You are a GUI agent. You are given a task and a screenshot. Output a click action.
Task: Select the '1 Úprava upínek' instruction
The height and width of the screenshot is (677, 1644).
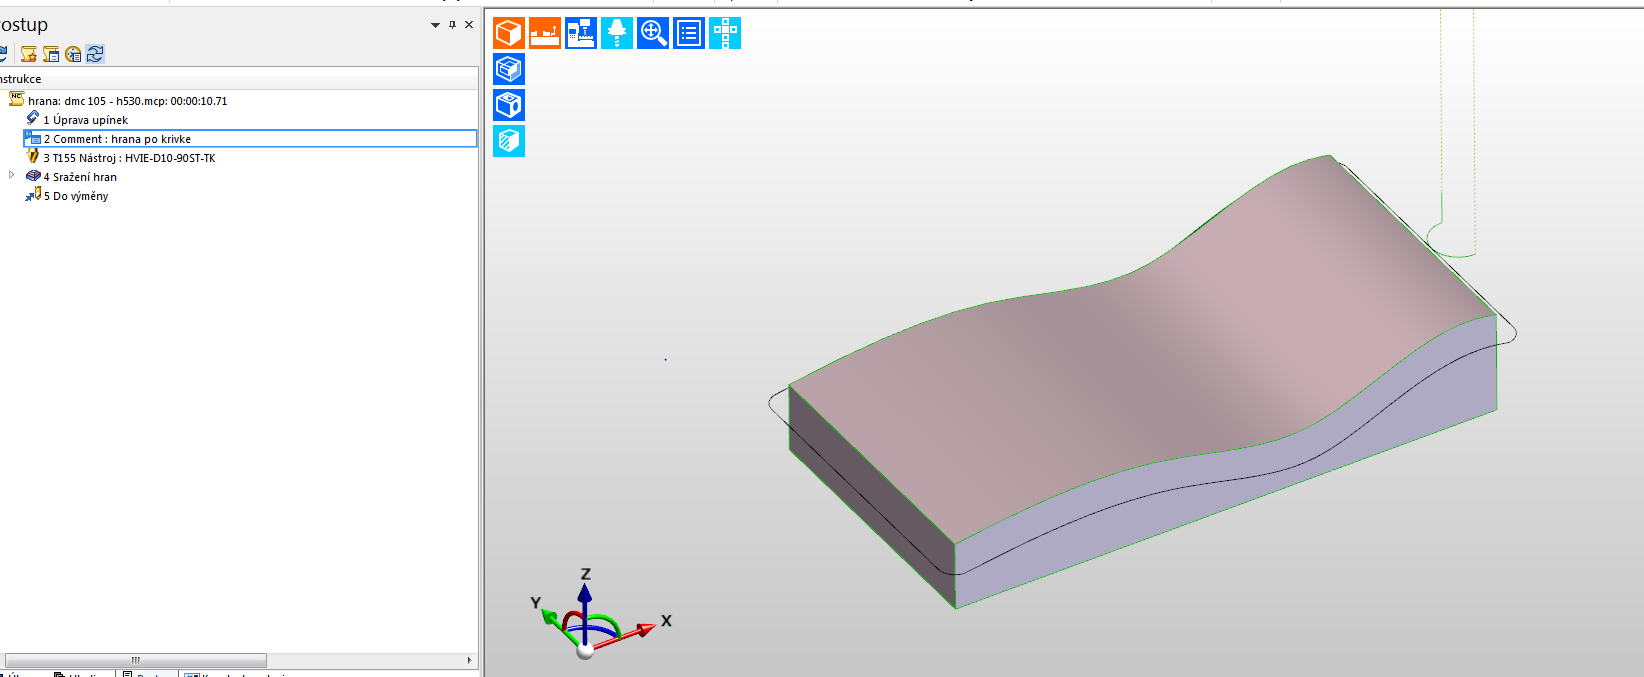pos(85,120)
